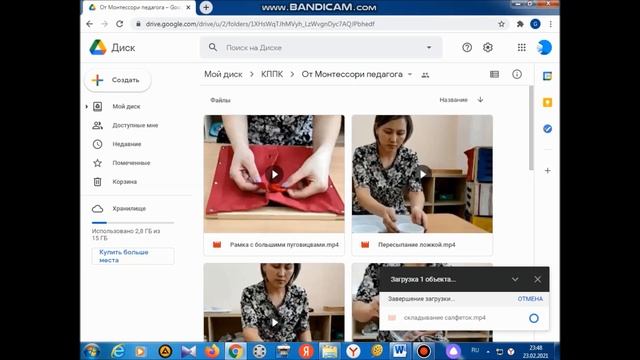Open the Windows Start menu
Image resolution: width=640 pixels, height=360 pixels.
91,351
